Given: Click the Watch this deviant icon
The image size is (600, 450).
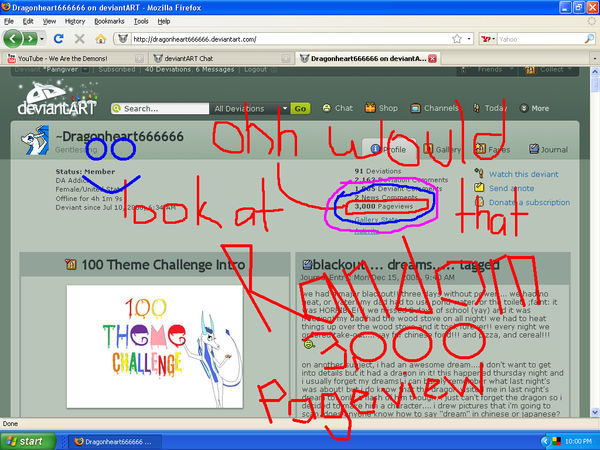Looking at the screenshot, I should click(479, 174).
